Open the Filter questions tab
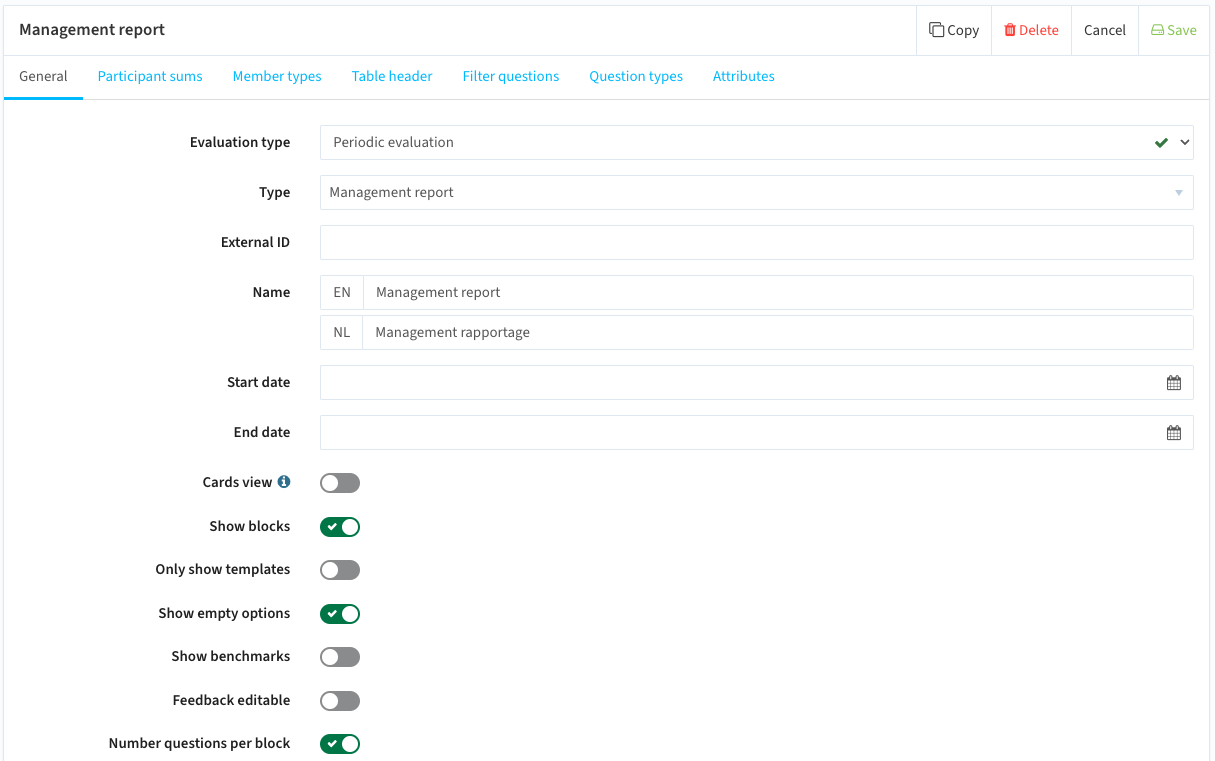 coord(511,76)
